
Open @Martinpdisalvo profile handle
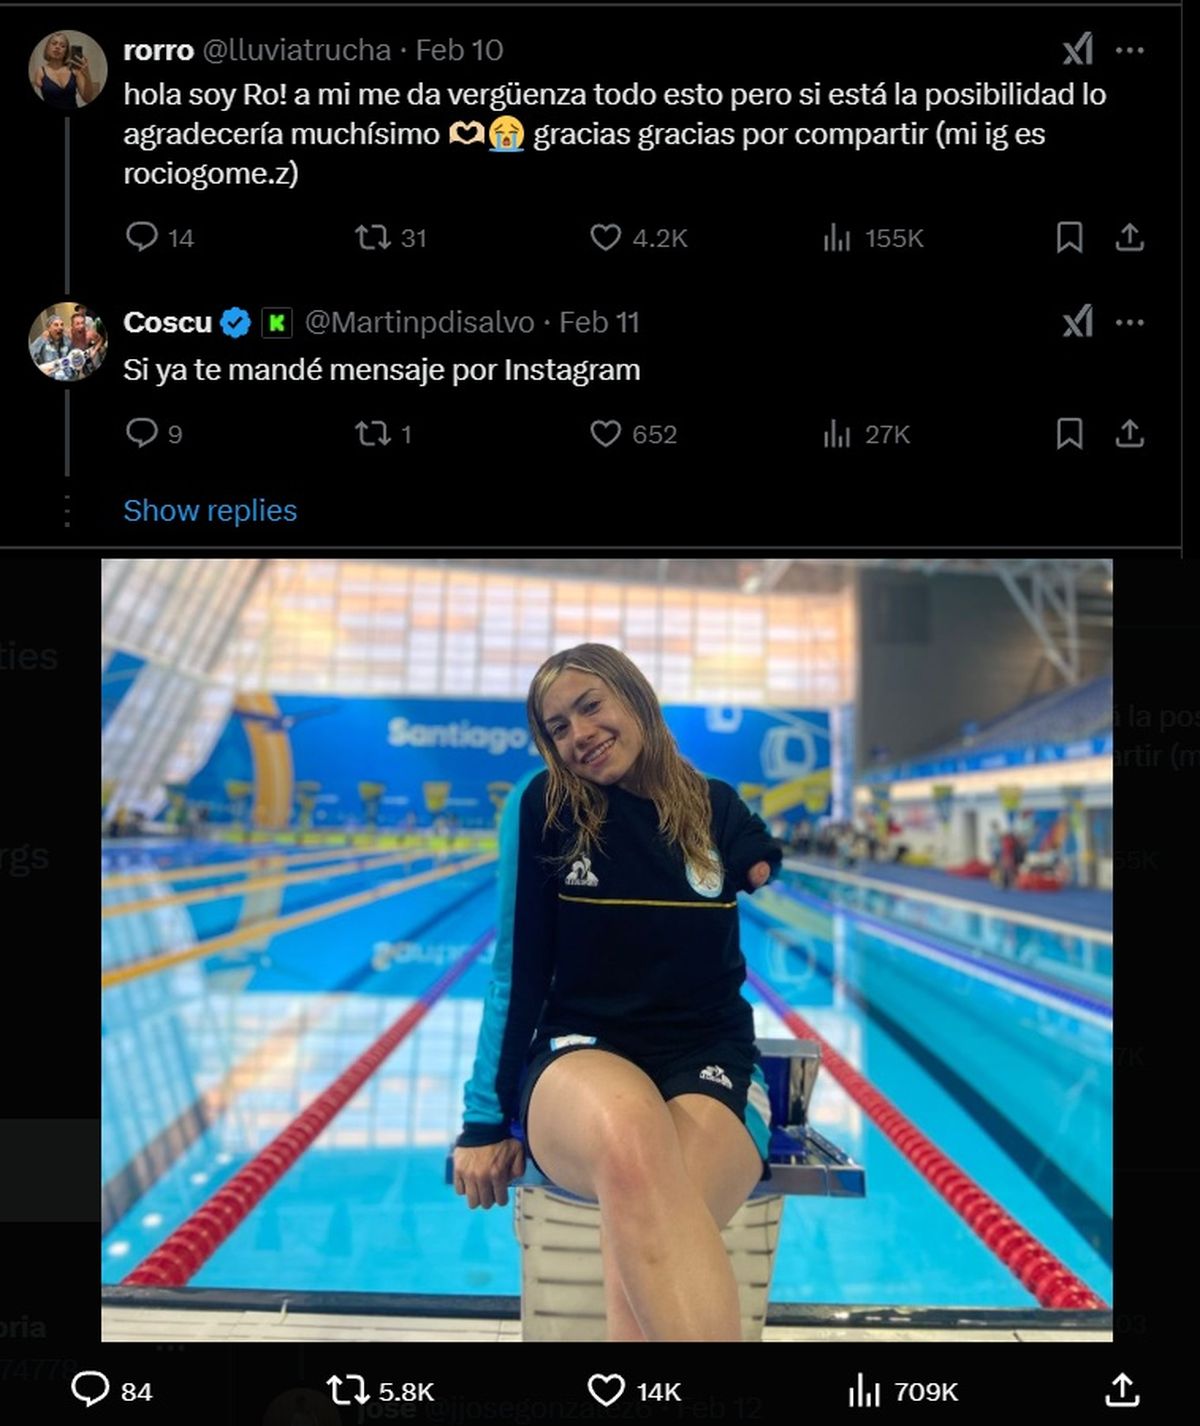419,322
